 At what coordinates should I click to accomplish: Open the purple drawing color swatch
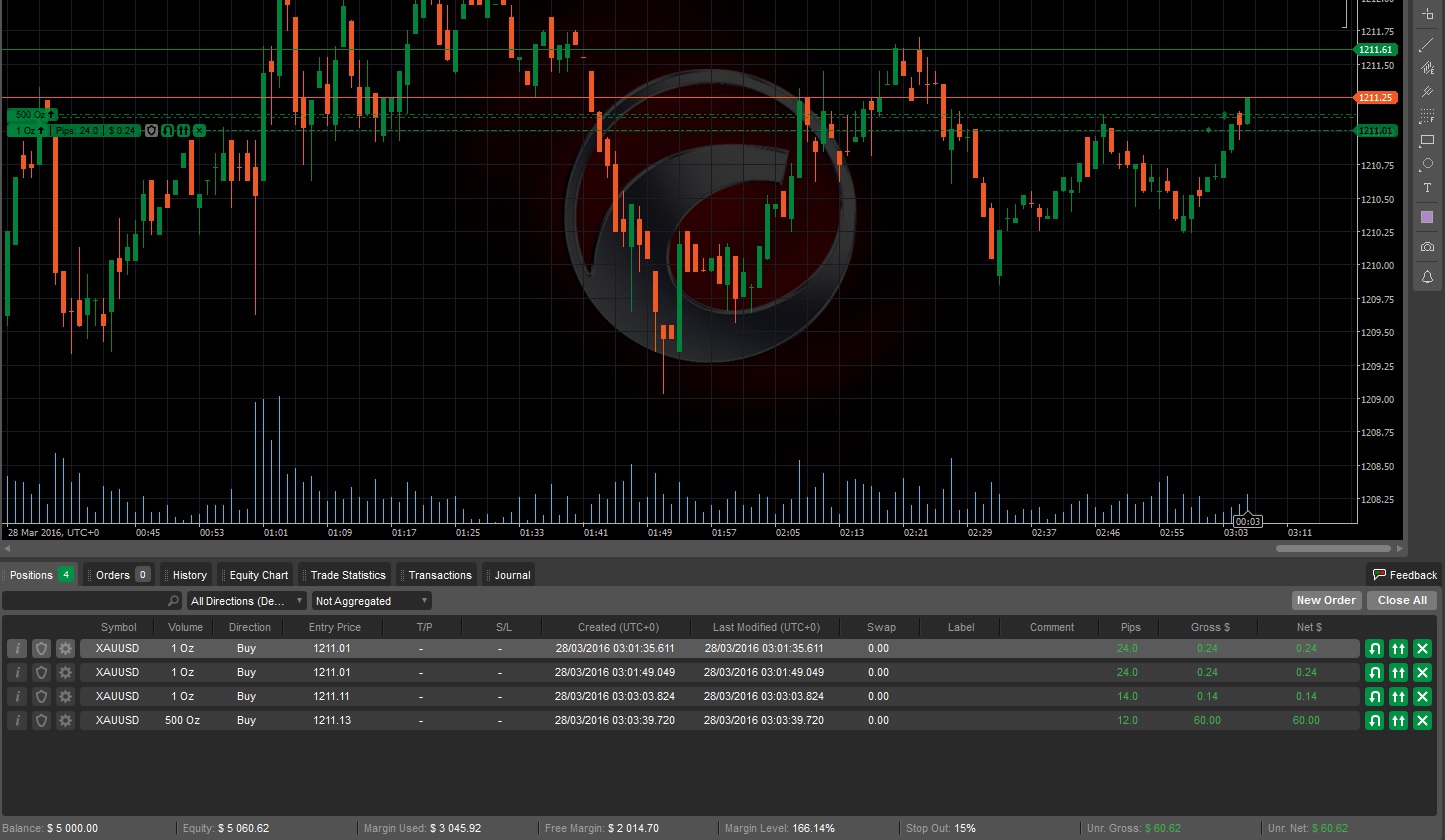[x=1427, y=217]
